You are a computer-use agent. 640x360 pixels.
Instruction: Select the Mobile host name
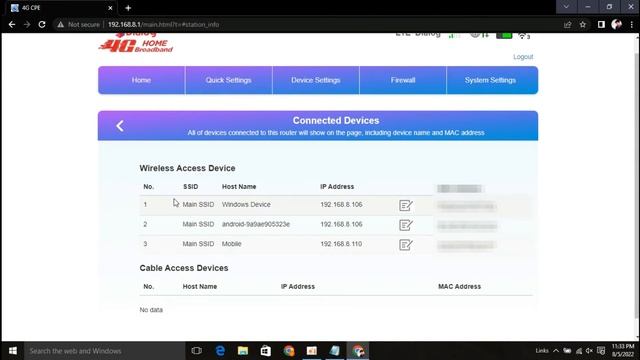point(231,244)
